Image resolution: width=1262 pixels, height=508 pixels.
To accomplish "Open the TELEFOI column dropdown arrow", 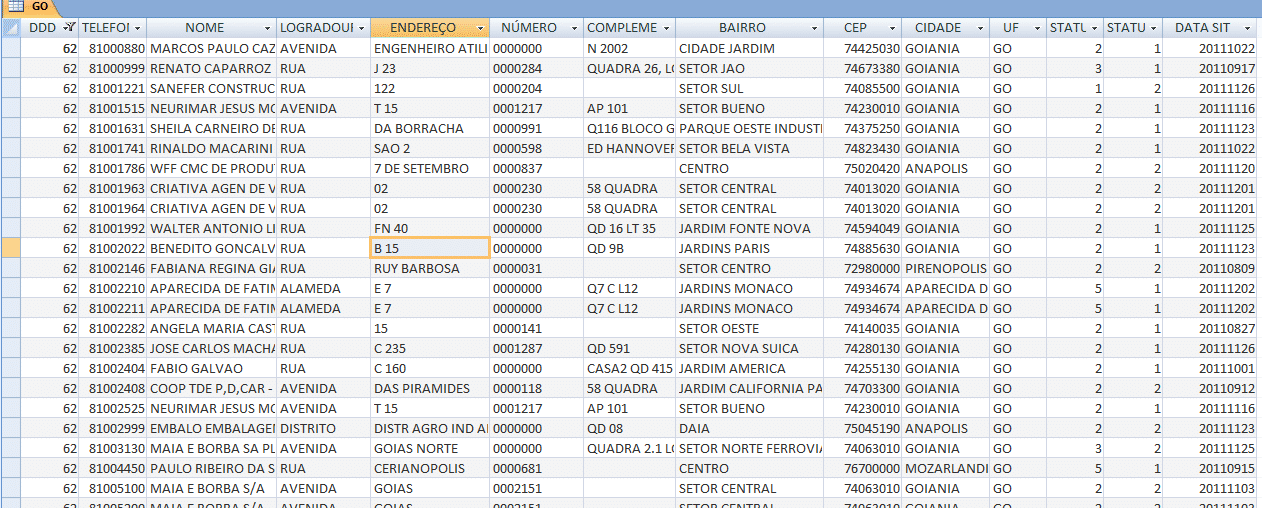I will [x=138, y=28].
